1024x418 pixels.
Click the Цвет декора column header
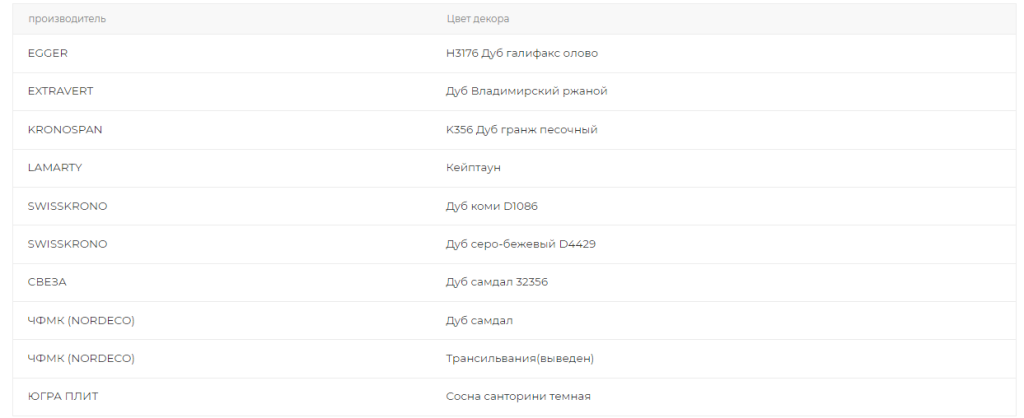477,19
